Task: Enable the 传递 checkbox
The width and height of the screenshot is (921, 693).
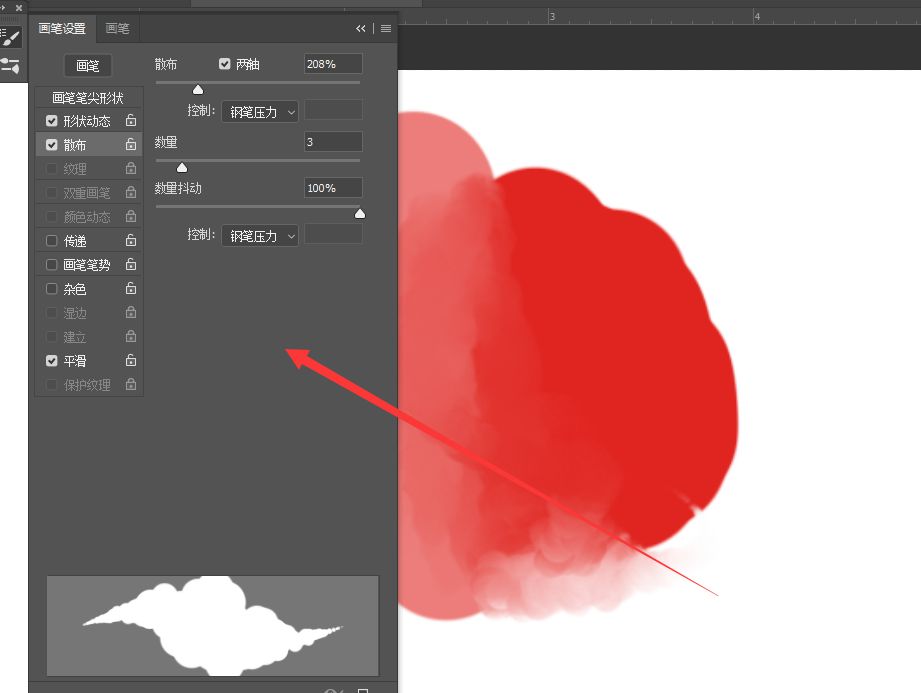Action: [x=52, y=241]
